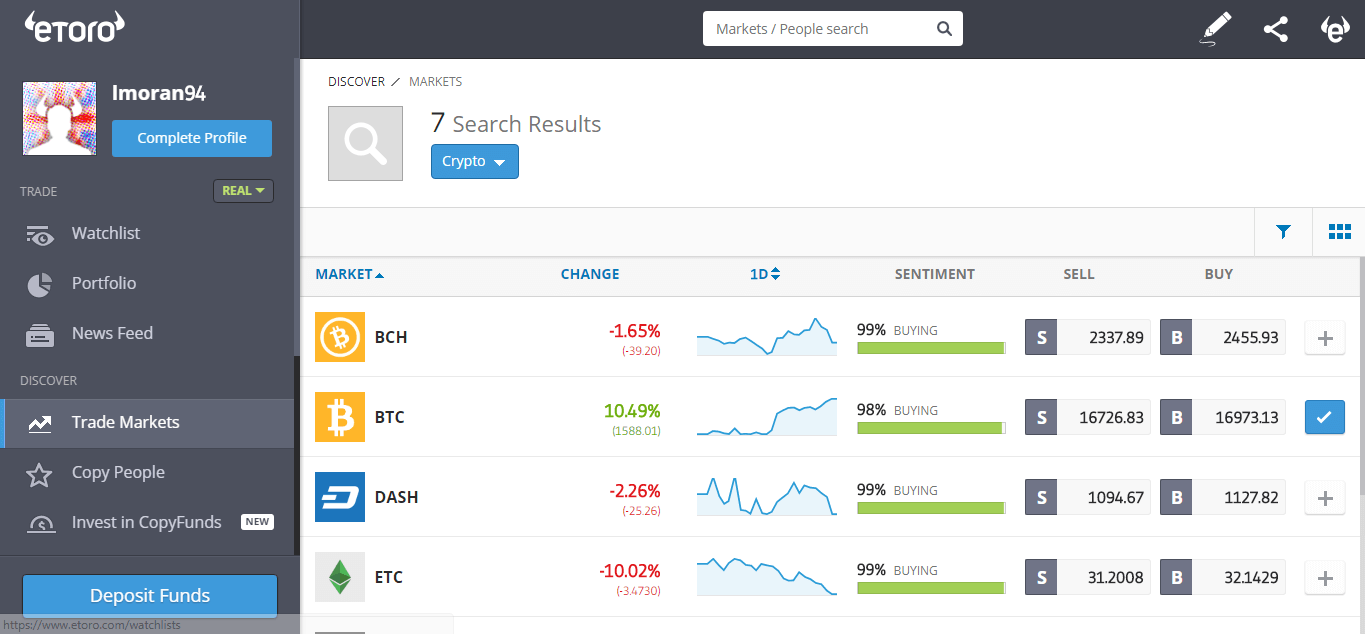Open Invest in CopyFunds
The width and height of the screenshot is (1365, 634).
(147, 522)
